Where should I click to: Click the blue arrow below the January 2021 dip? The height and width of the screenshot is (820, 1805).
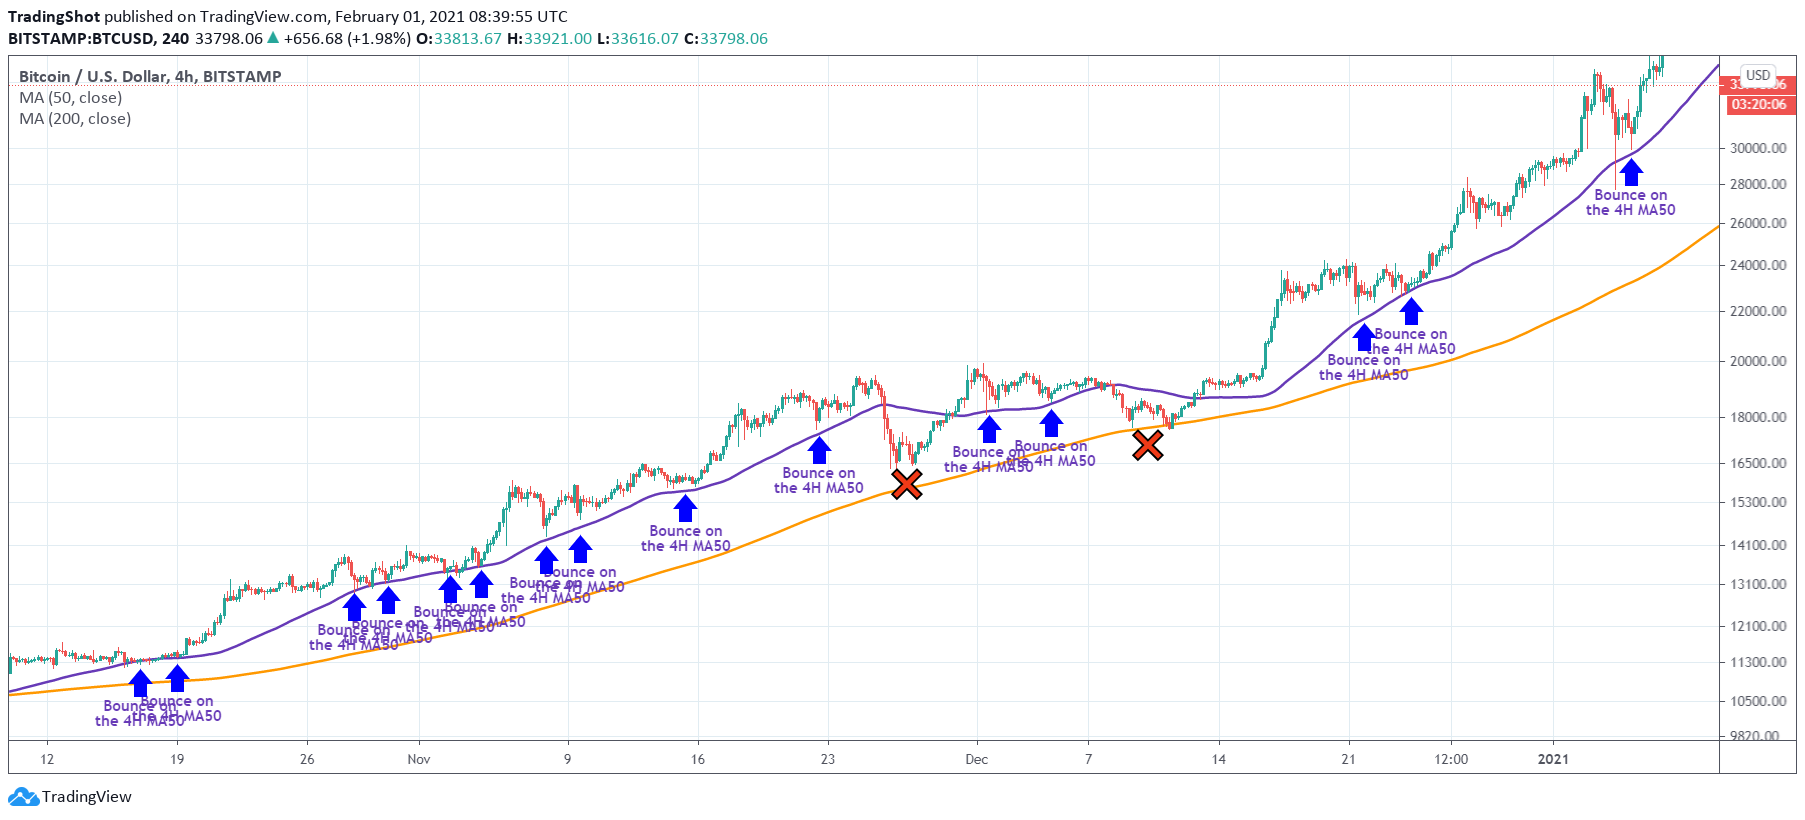click(1631, 172)
